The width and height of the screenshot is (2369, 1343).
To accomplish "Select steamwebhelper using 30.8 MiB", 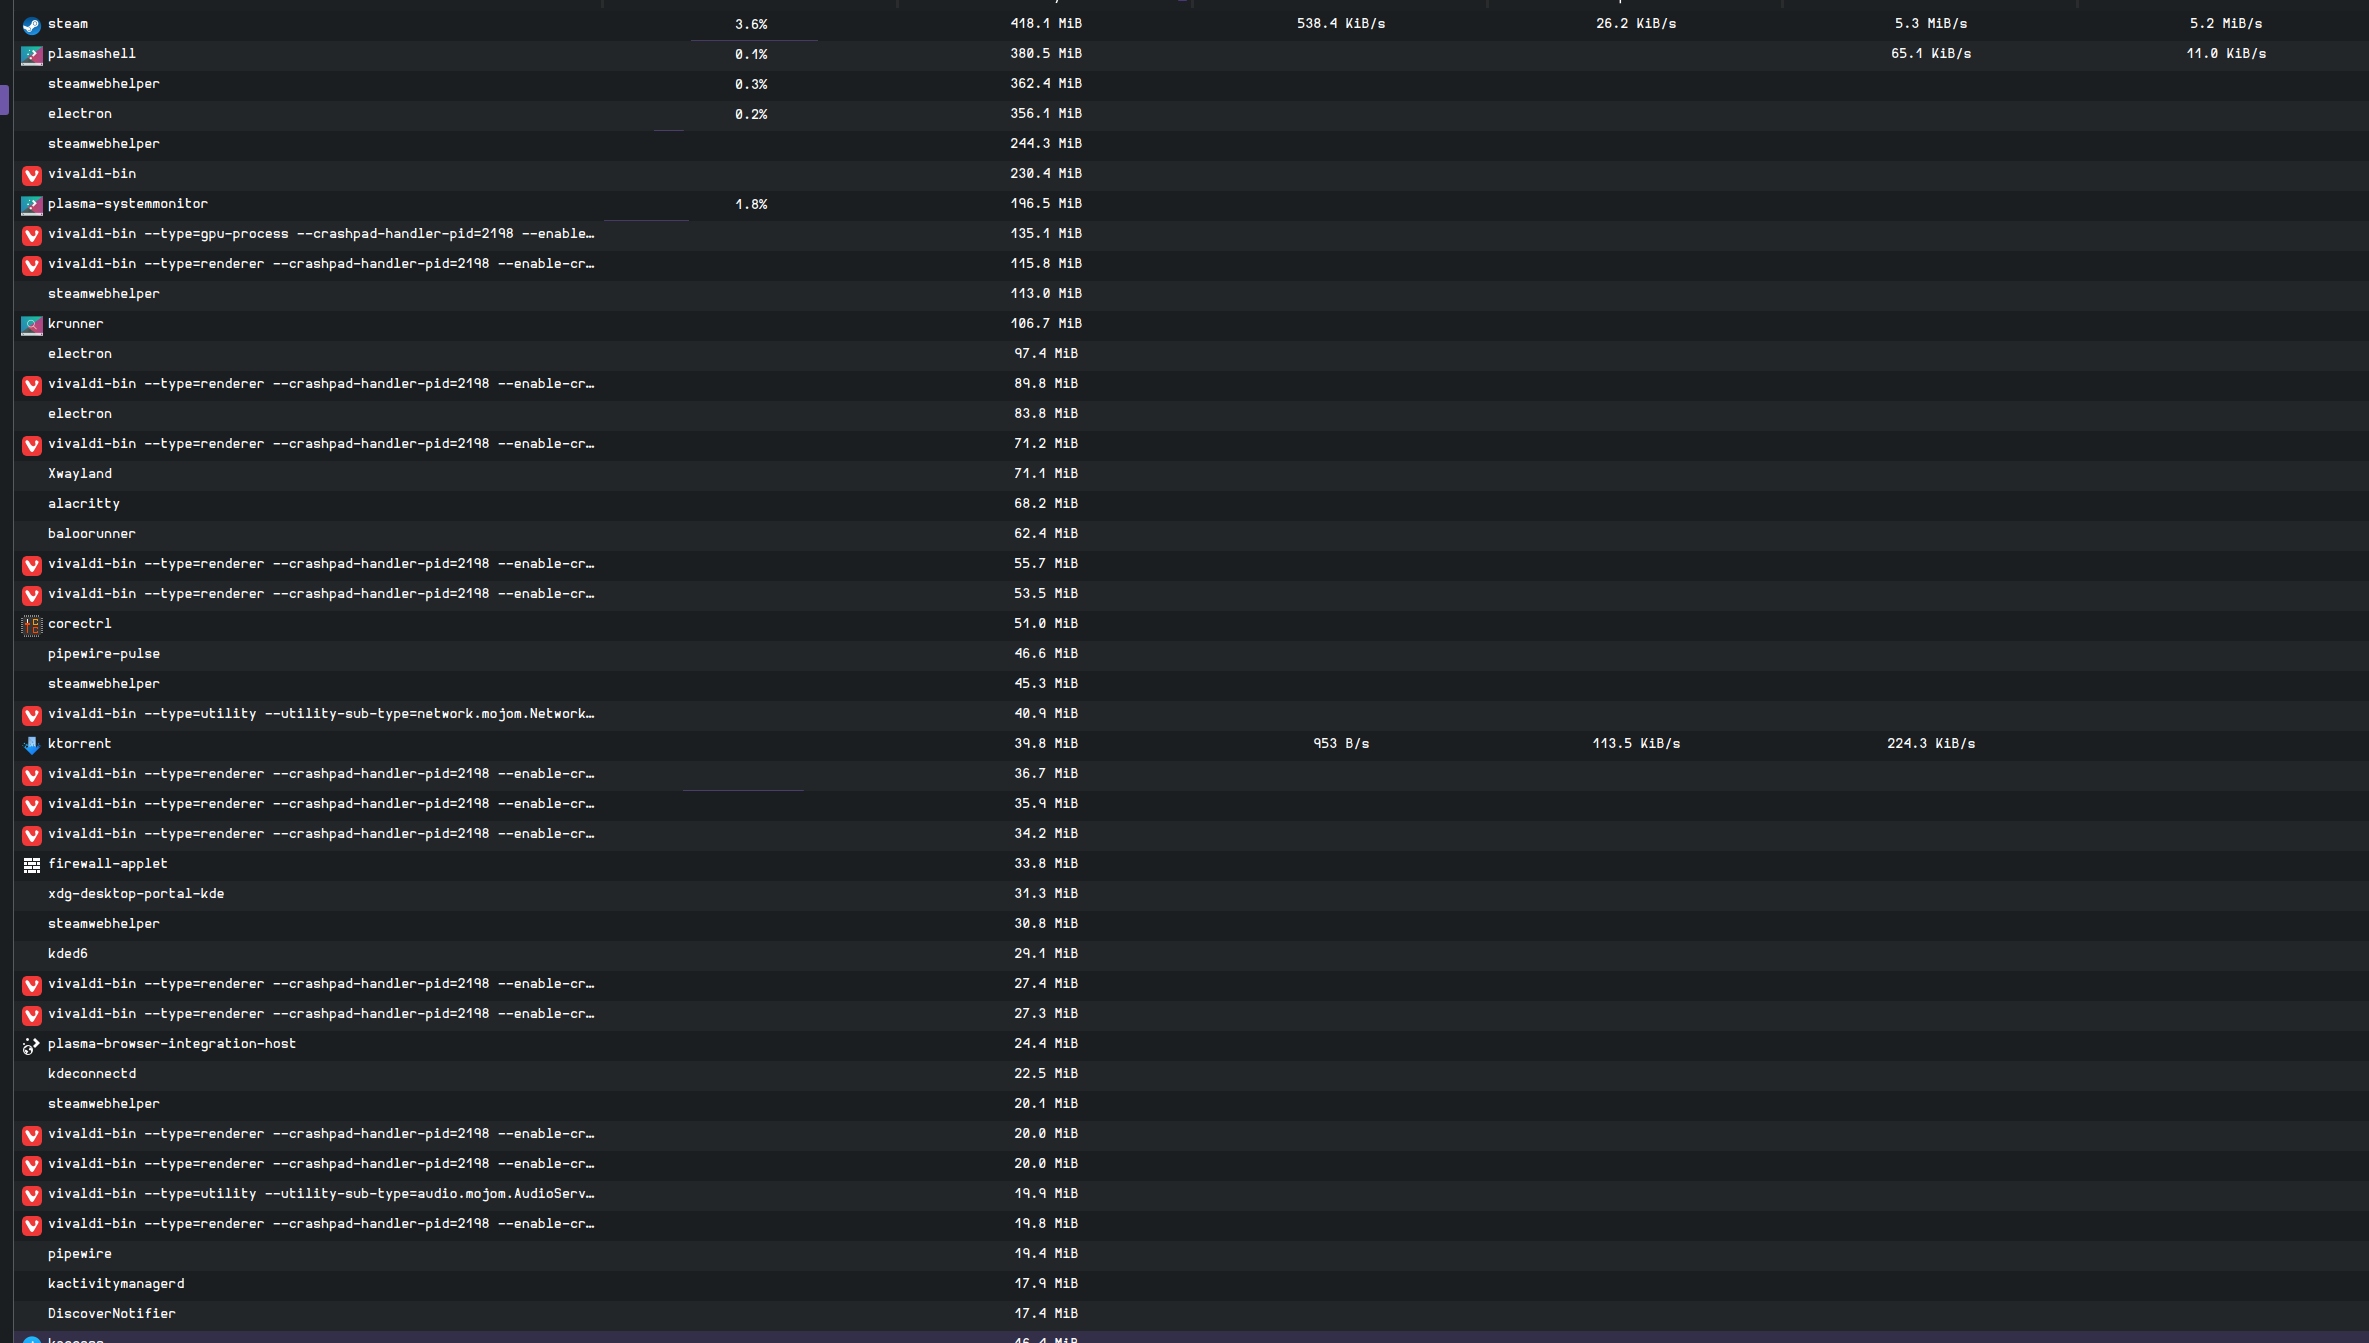I will [x=104, y=923].
